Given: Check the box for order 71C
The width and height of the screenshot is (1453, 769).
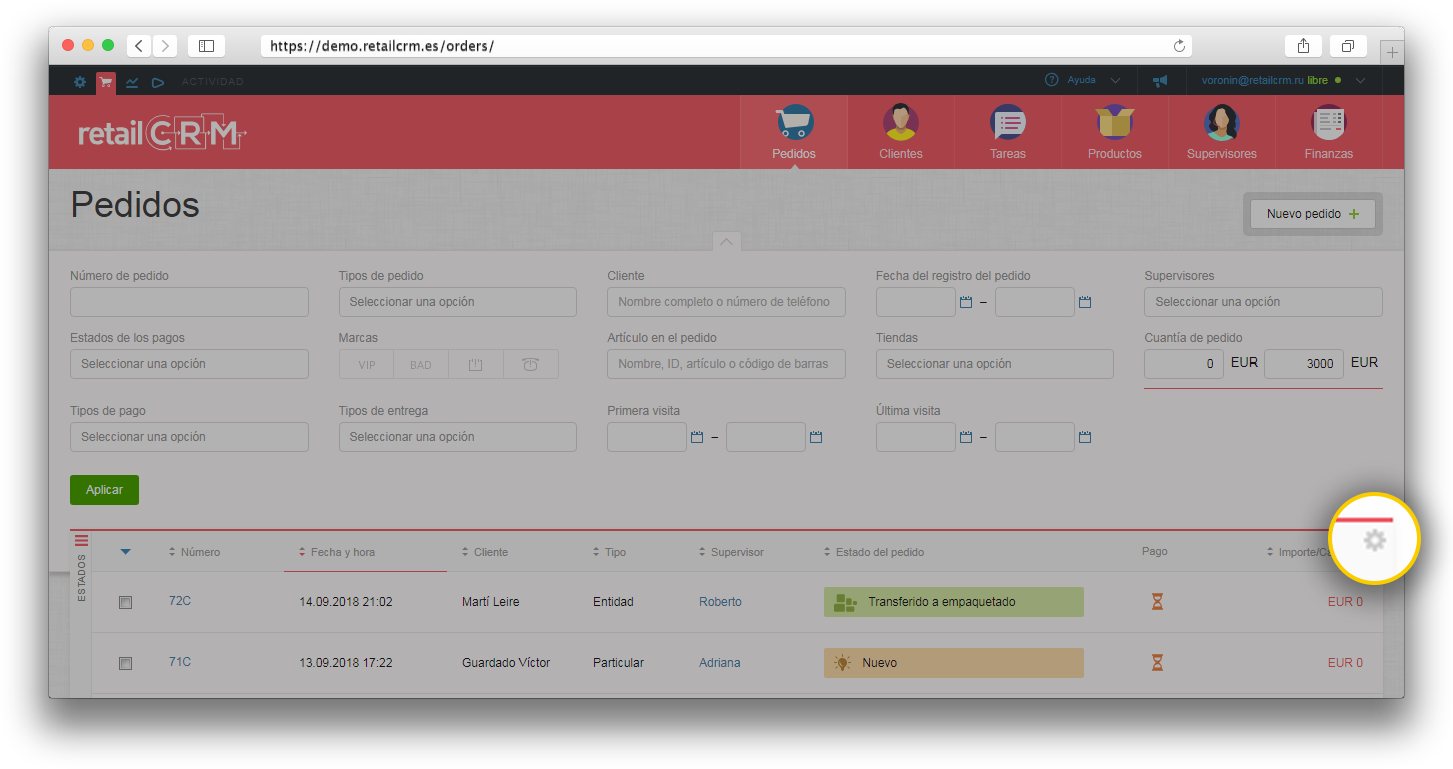Looking at the screenshot, I should [125, 663].
